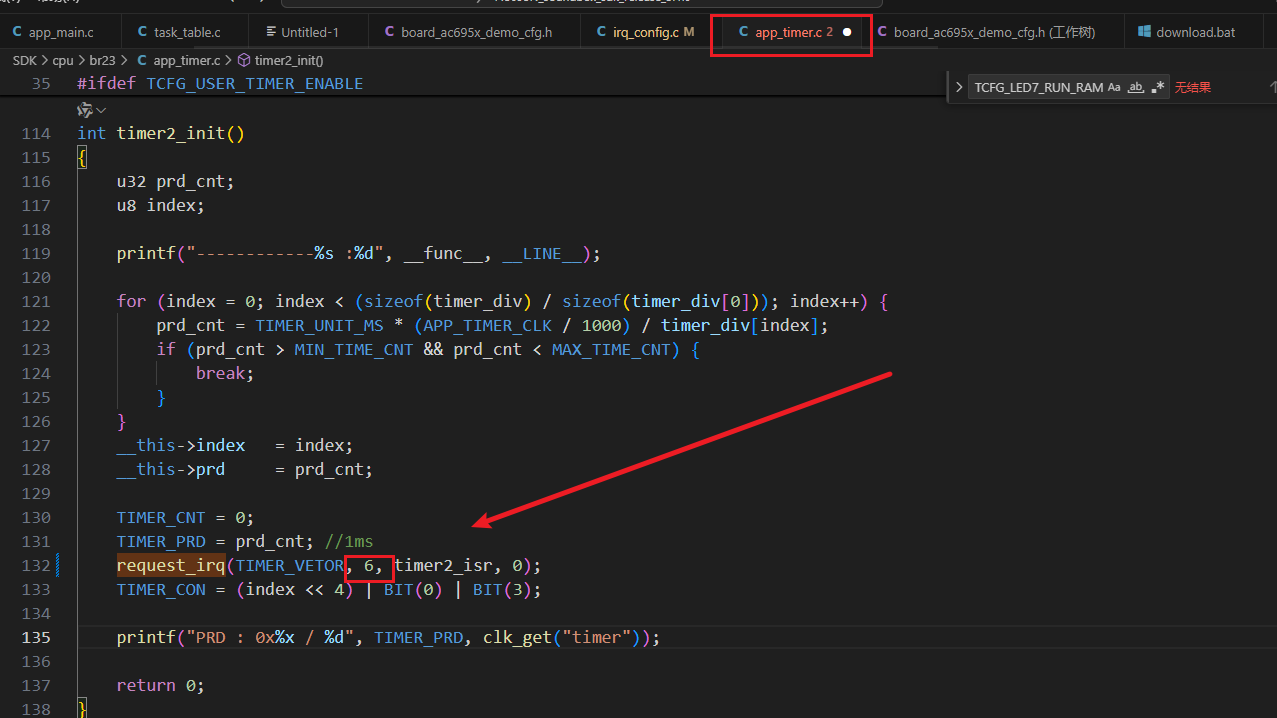Click the MIN_TIME_CNT macro
Image resolution: width=1277 pixels, height=718 pixels.
pos(354,349)
